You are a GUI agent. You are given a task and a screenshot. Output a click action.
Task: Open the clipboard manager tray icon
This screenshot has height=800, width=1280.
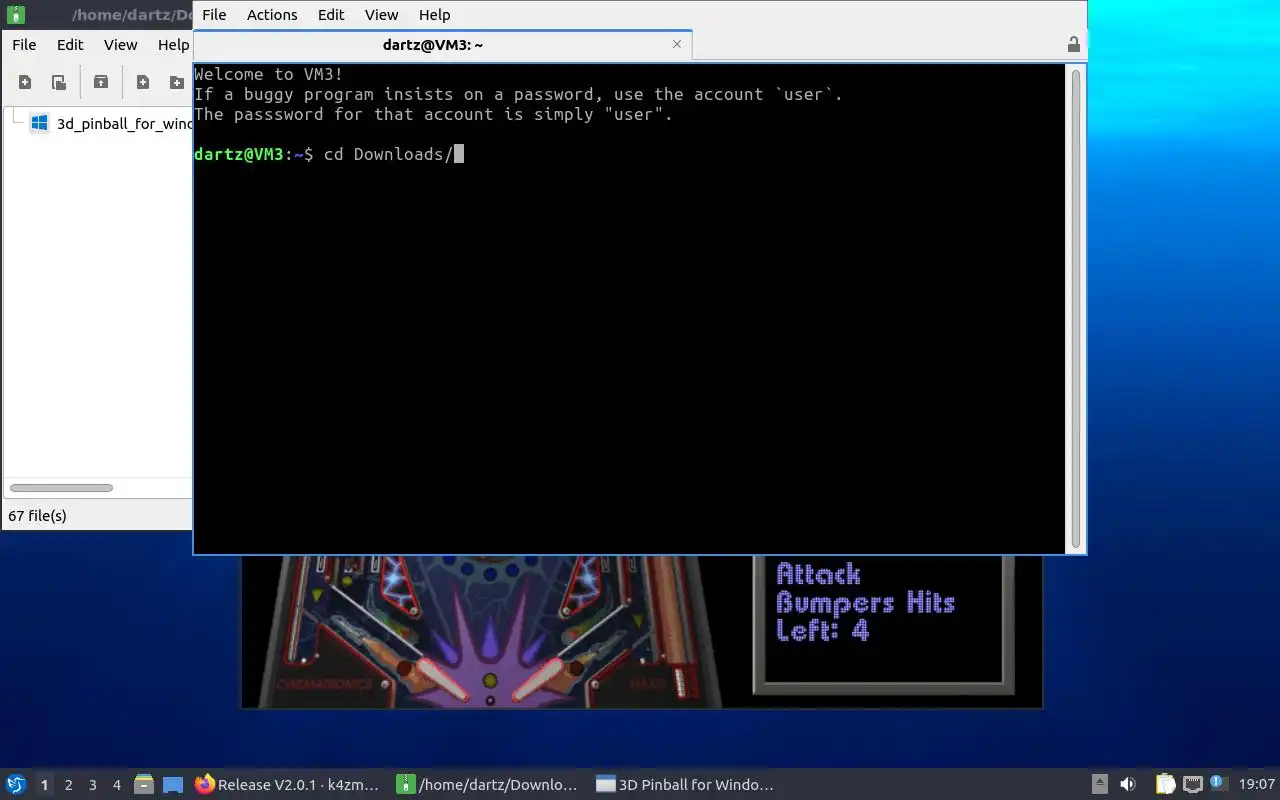[x=1166, y=785]
